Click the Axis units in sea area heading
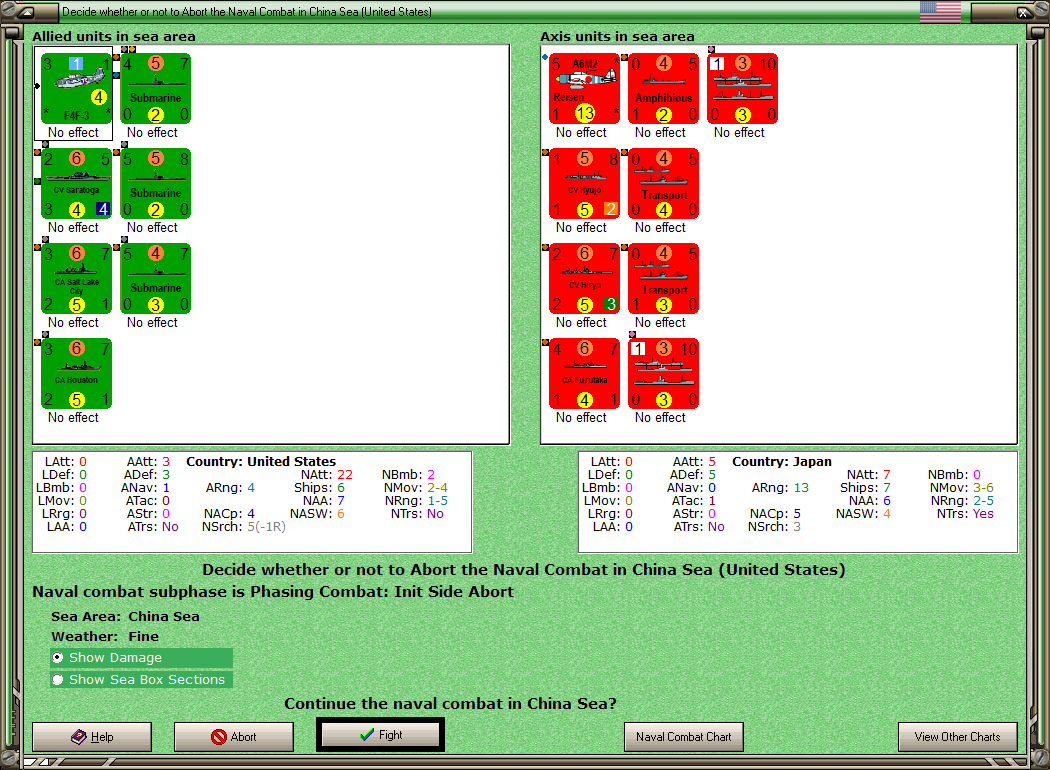Image resolution: width=1050 pixels, height=770 pixels. pos(617,36)
